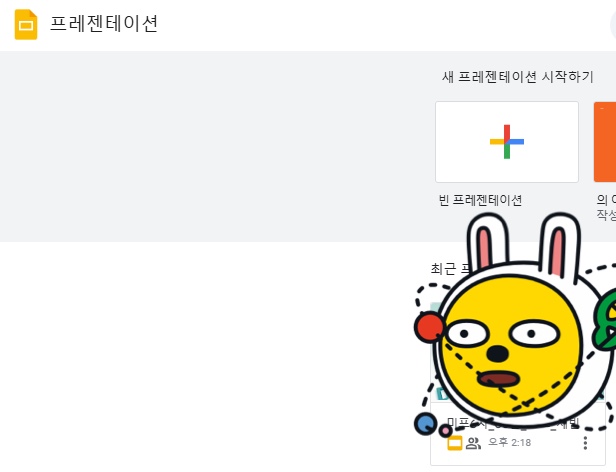Open the orange template thumbnail
The height and width of the screenshot is (472, 616).
coord(605,142)
